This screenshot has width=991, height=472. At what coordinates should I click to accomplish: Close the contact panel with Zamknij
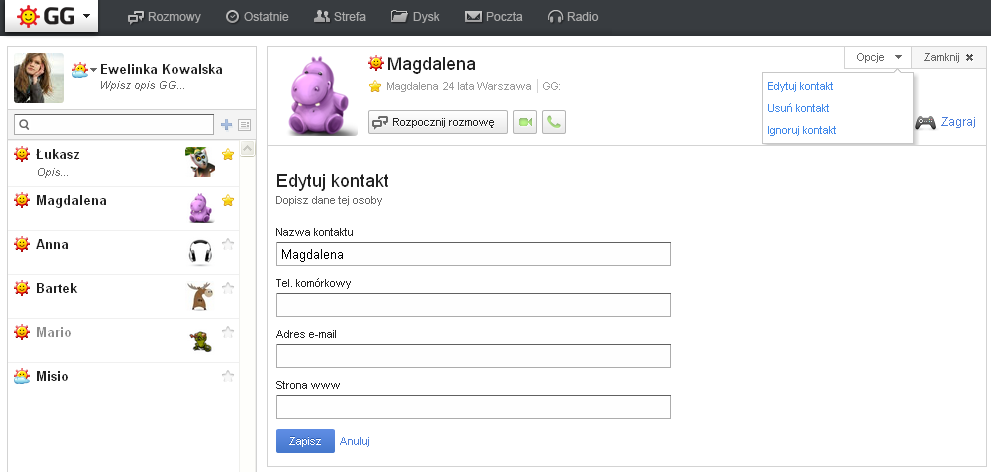949,57
